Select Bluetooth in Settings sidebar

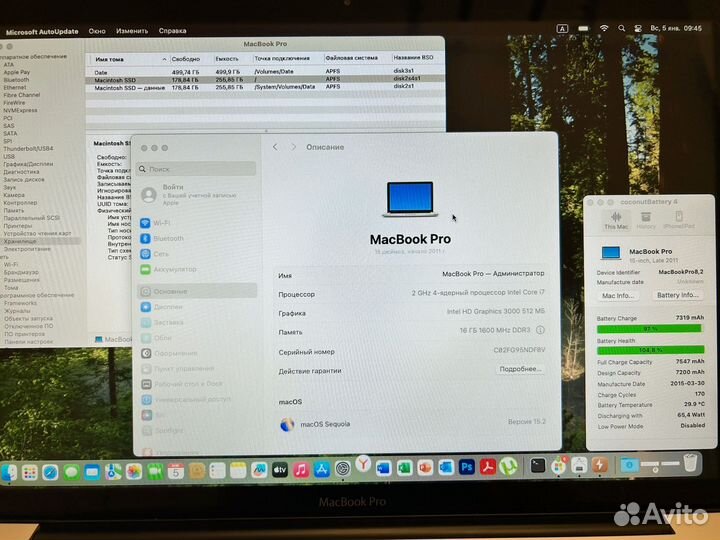click(x=197, y=239)
